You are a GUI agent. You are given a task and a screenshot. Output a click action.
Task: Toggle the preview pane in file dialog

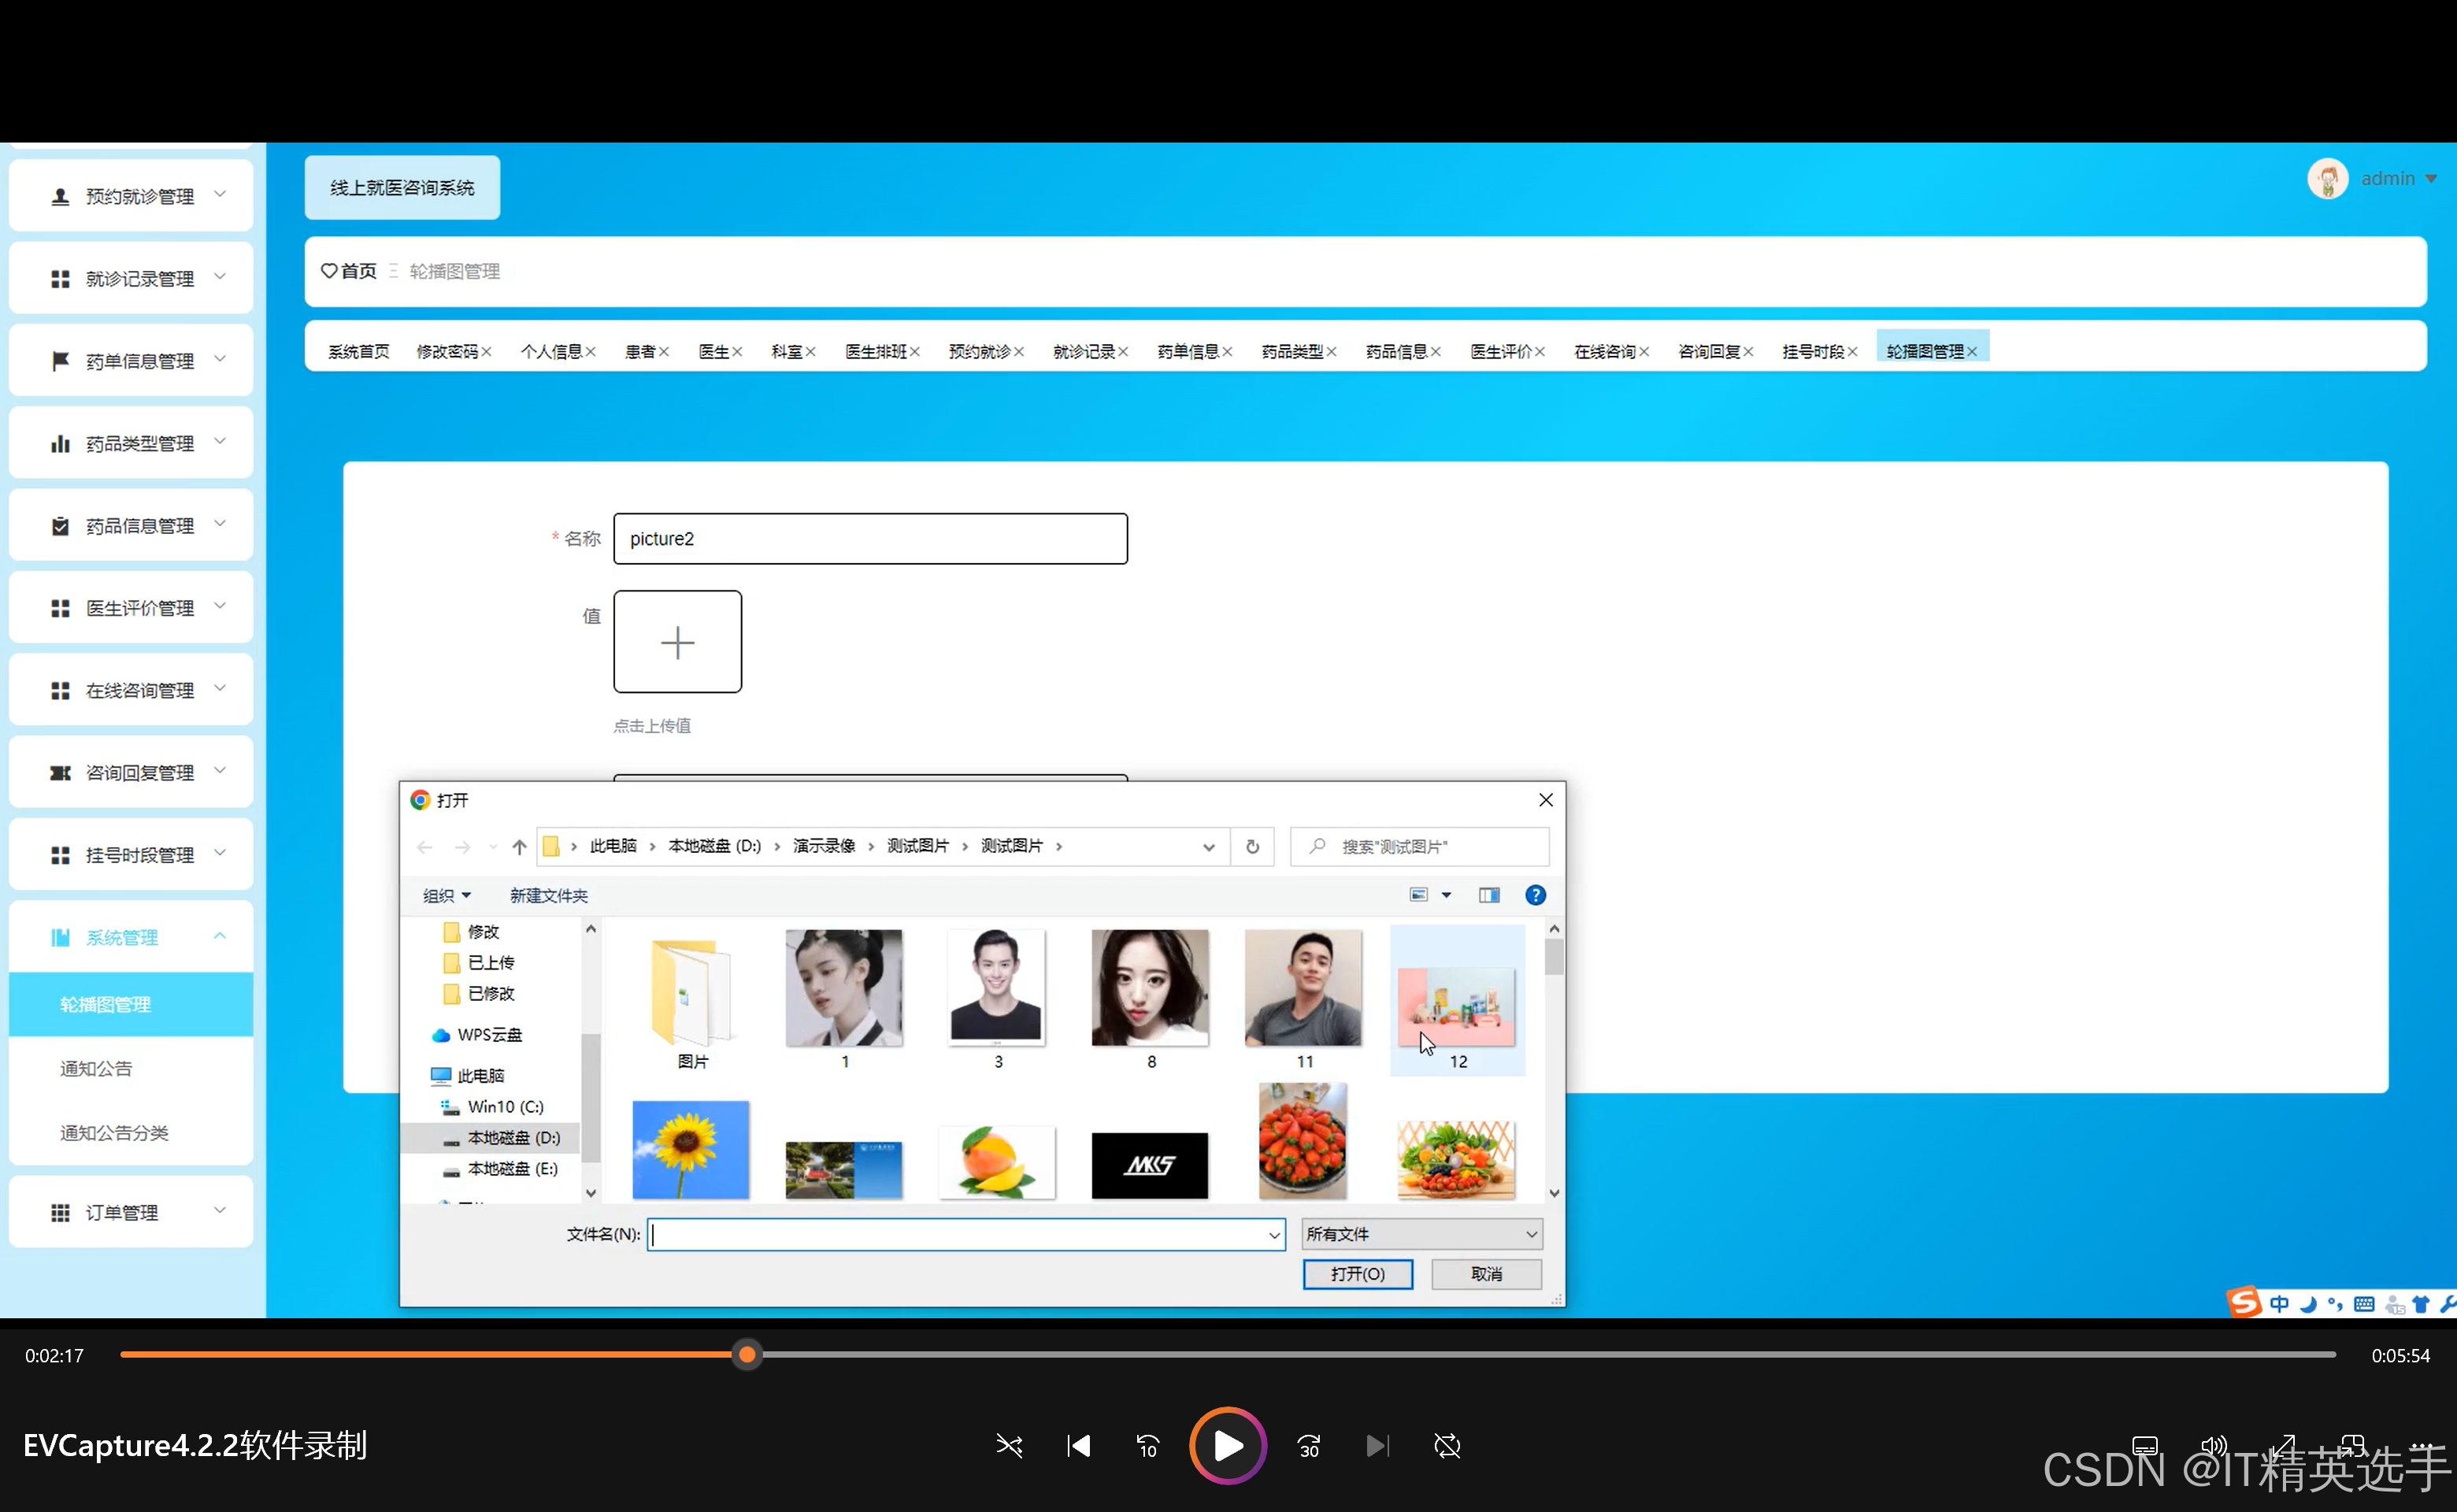(x=1489, y=895)
